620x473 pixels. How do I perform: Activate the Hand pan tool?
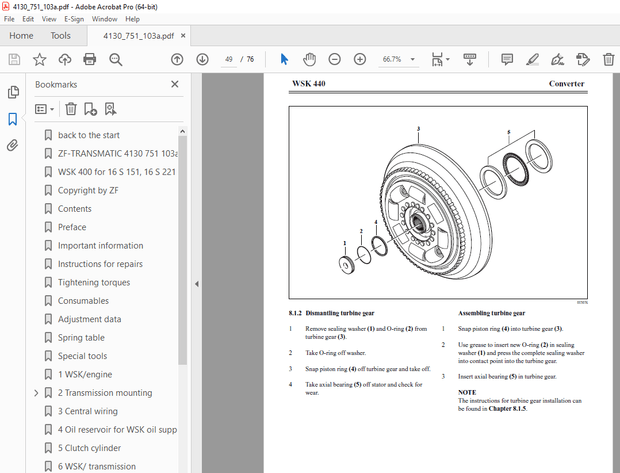(x=309, y=60)
